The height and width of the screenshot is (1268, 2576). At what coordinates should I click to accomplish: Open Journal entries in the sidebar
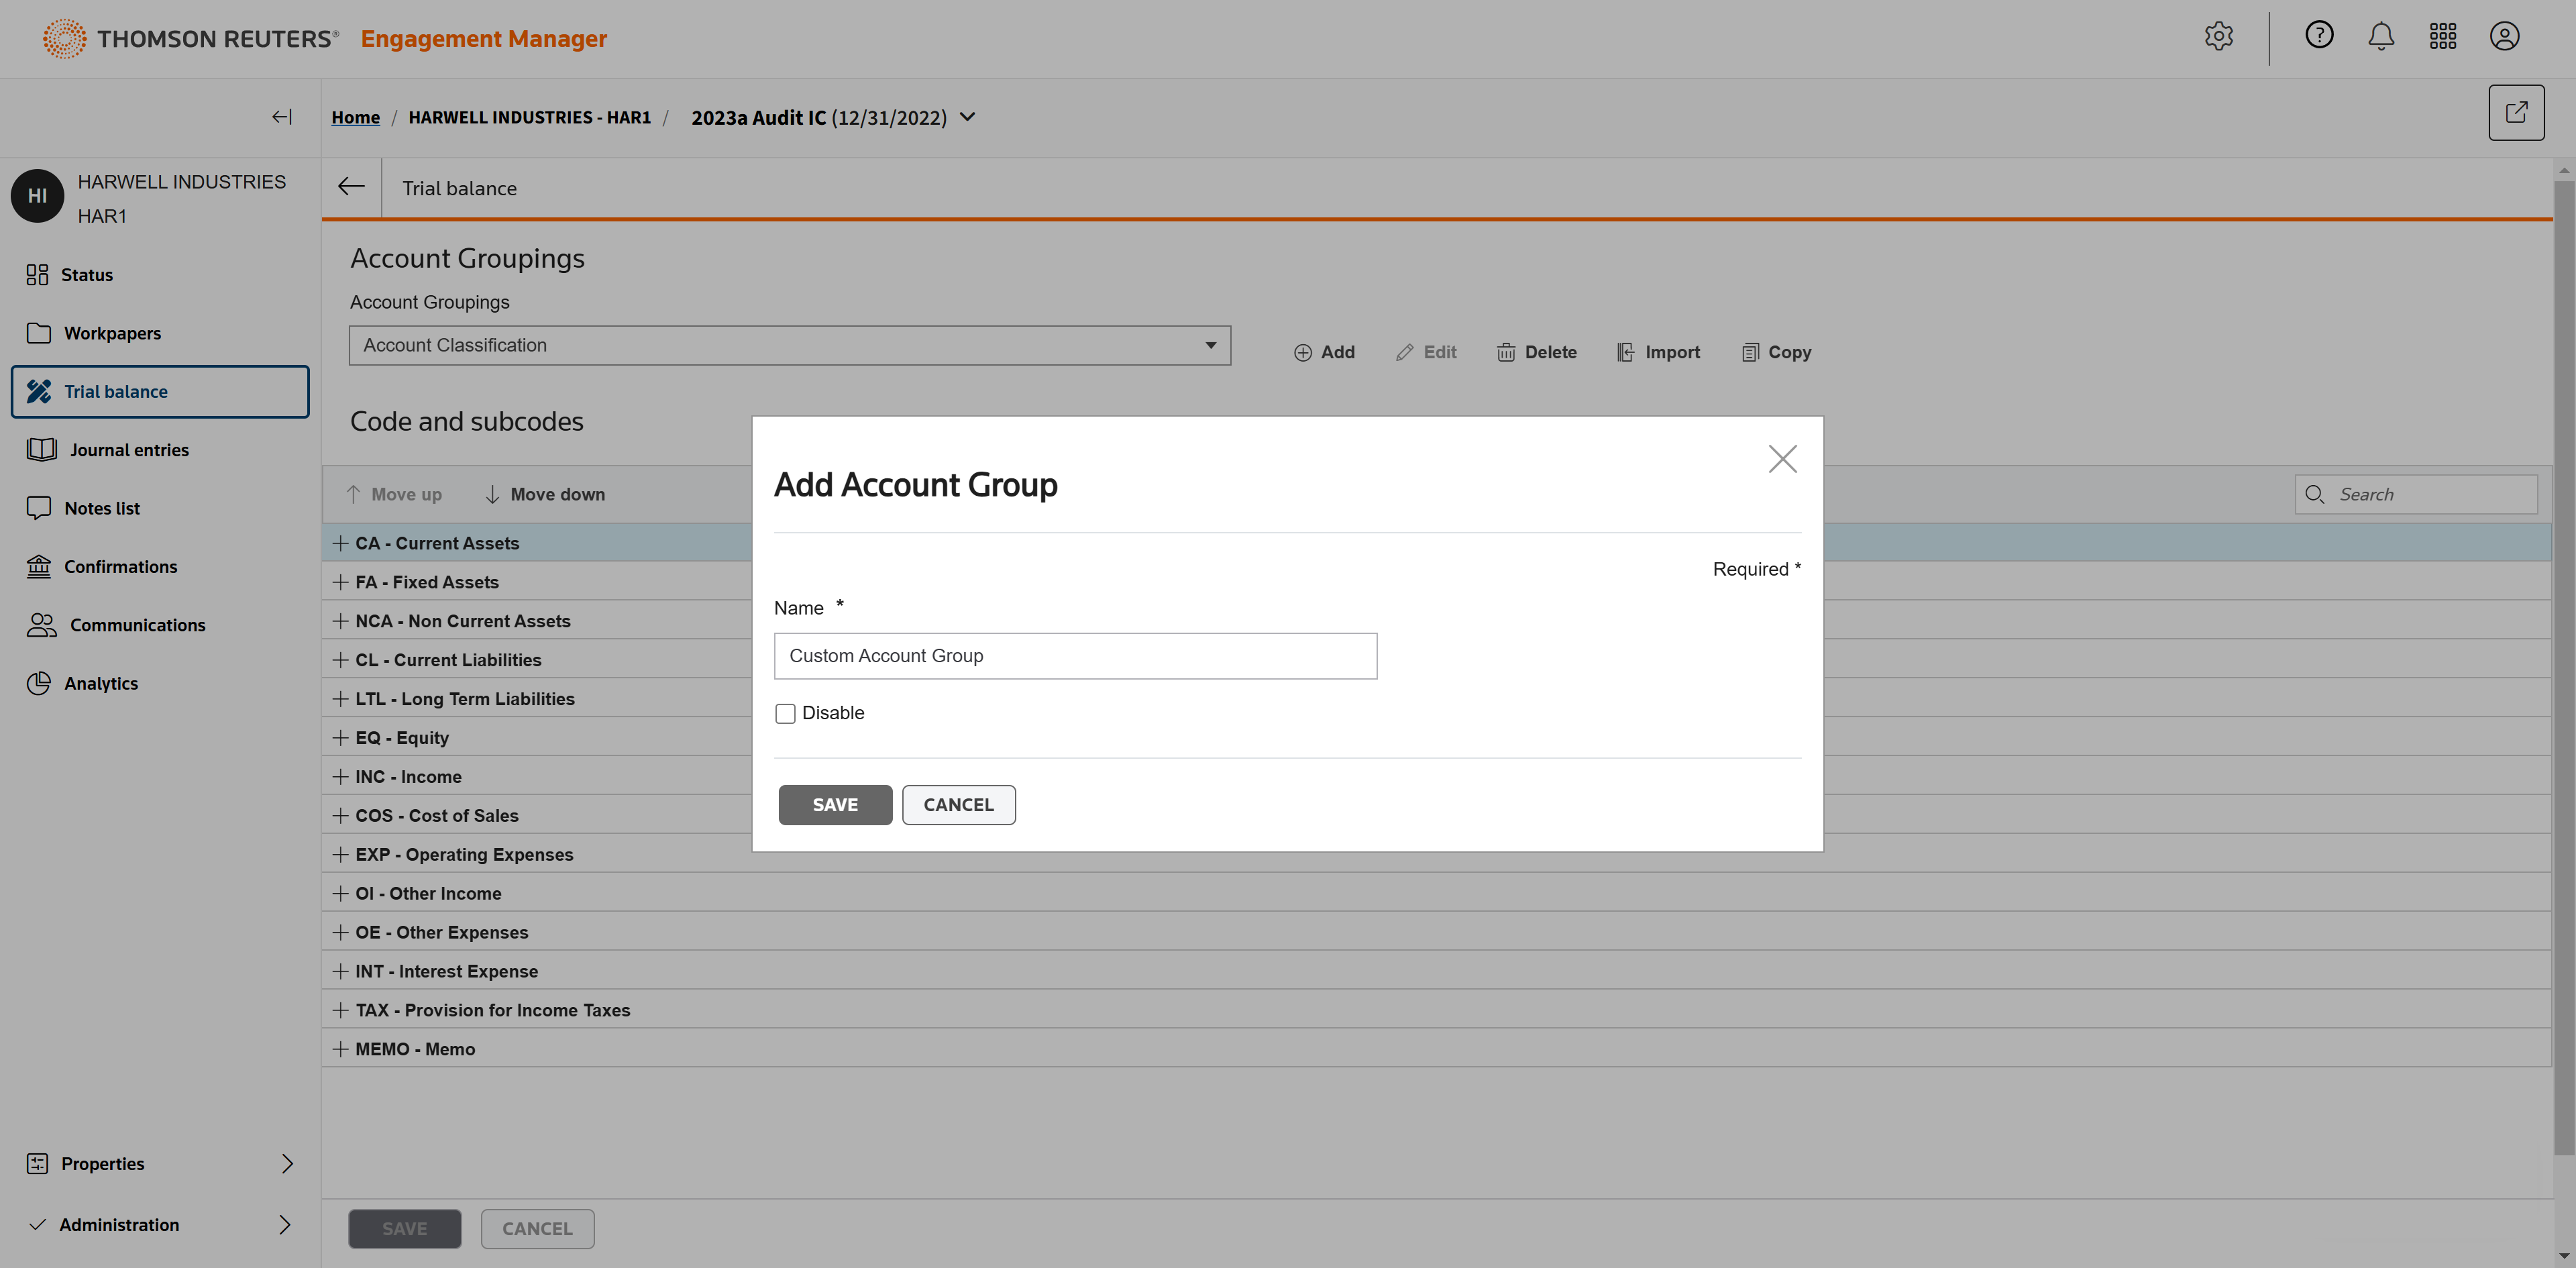coord(129,450)
